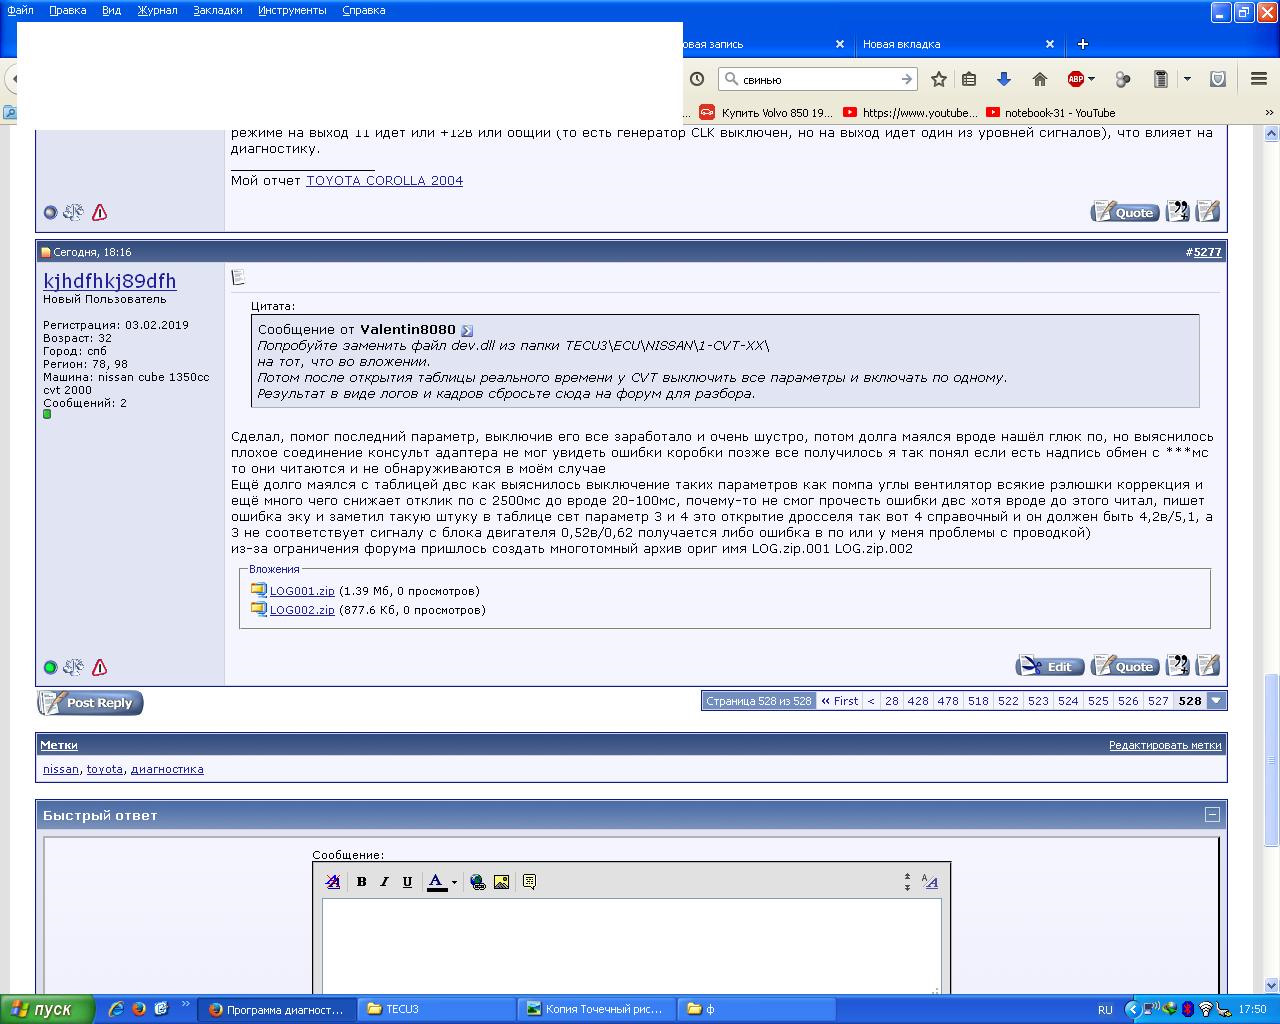Open text color dropdown arrow in editor
Screen dimensions: 1280x1024
coord(454,882)
